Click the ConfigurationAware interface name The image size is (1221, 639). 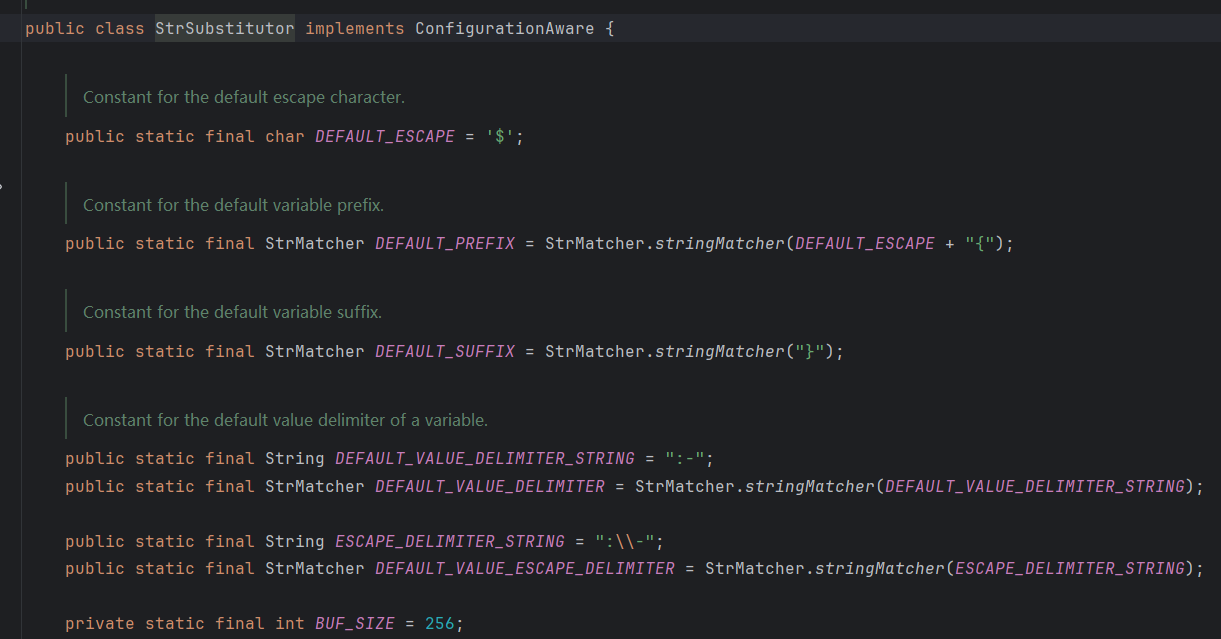tap(505, 28)
